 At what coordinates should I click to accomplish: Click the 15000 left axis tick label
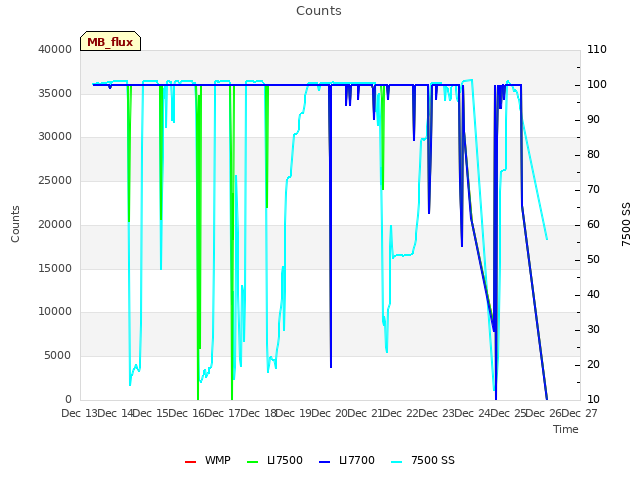[55, 269]
